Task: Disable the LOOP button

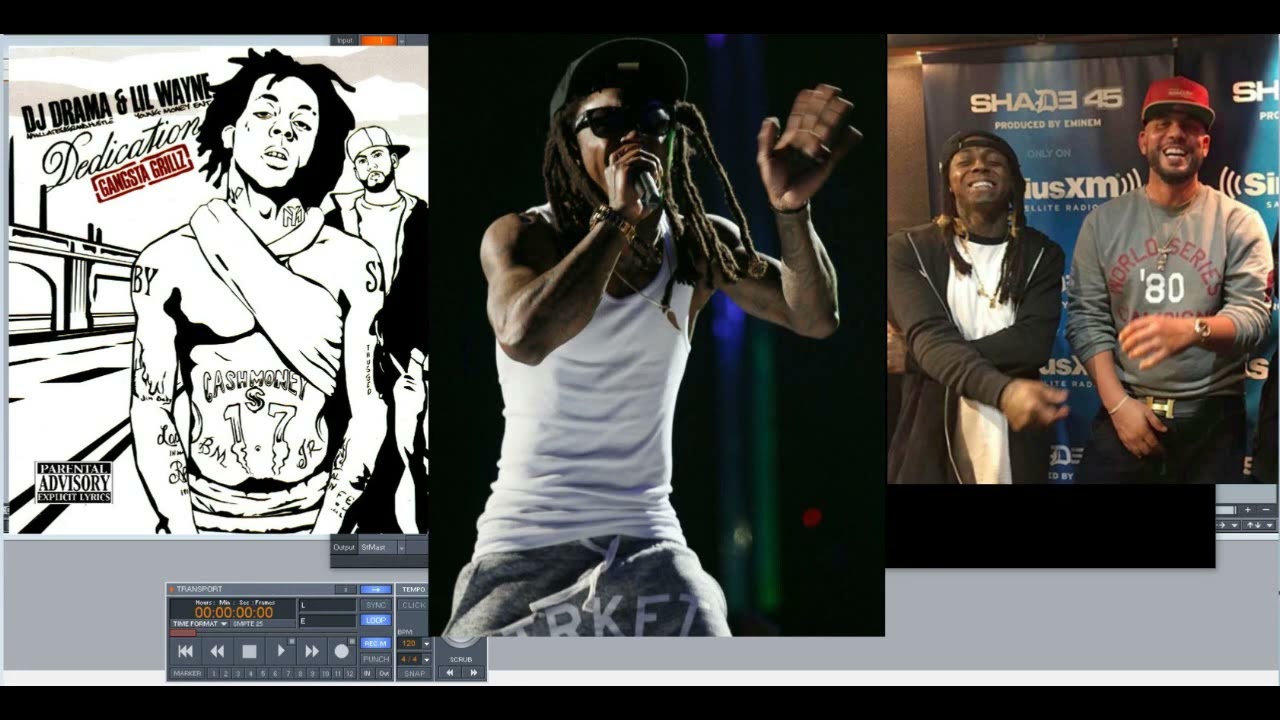Action: pyautogui.click(x=376, y=620)
